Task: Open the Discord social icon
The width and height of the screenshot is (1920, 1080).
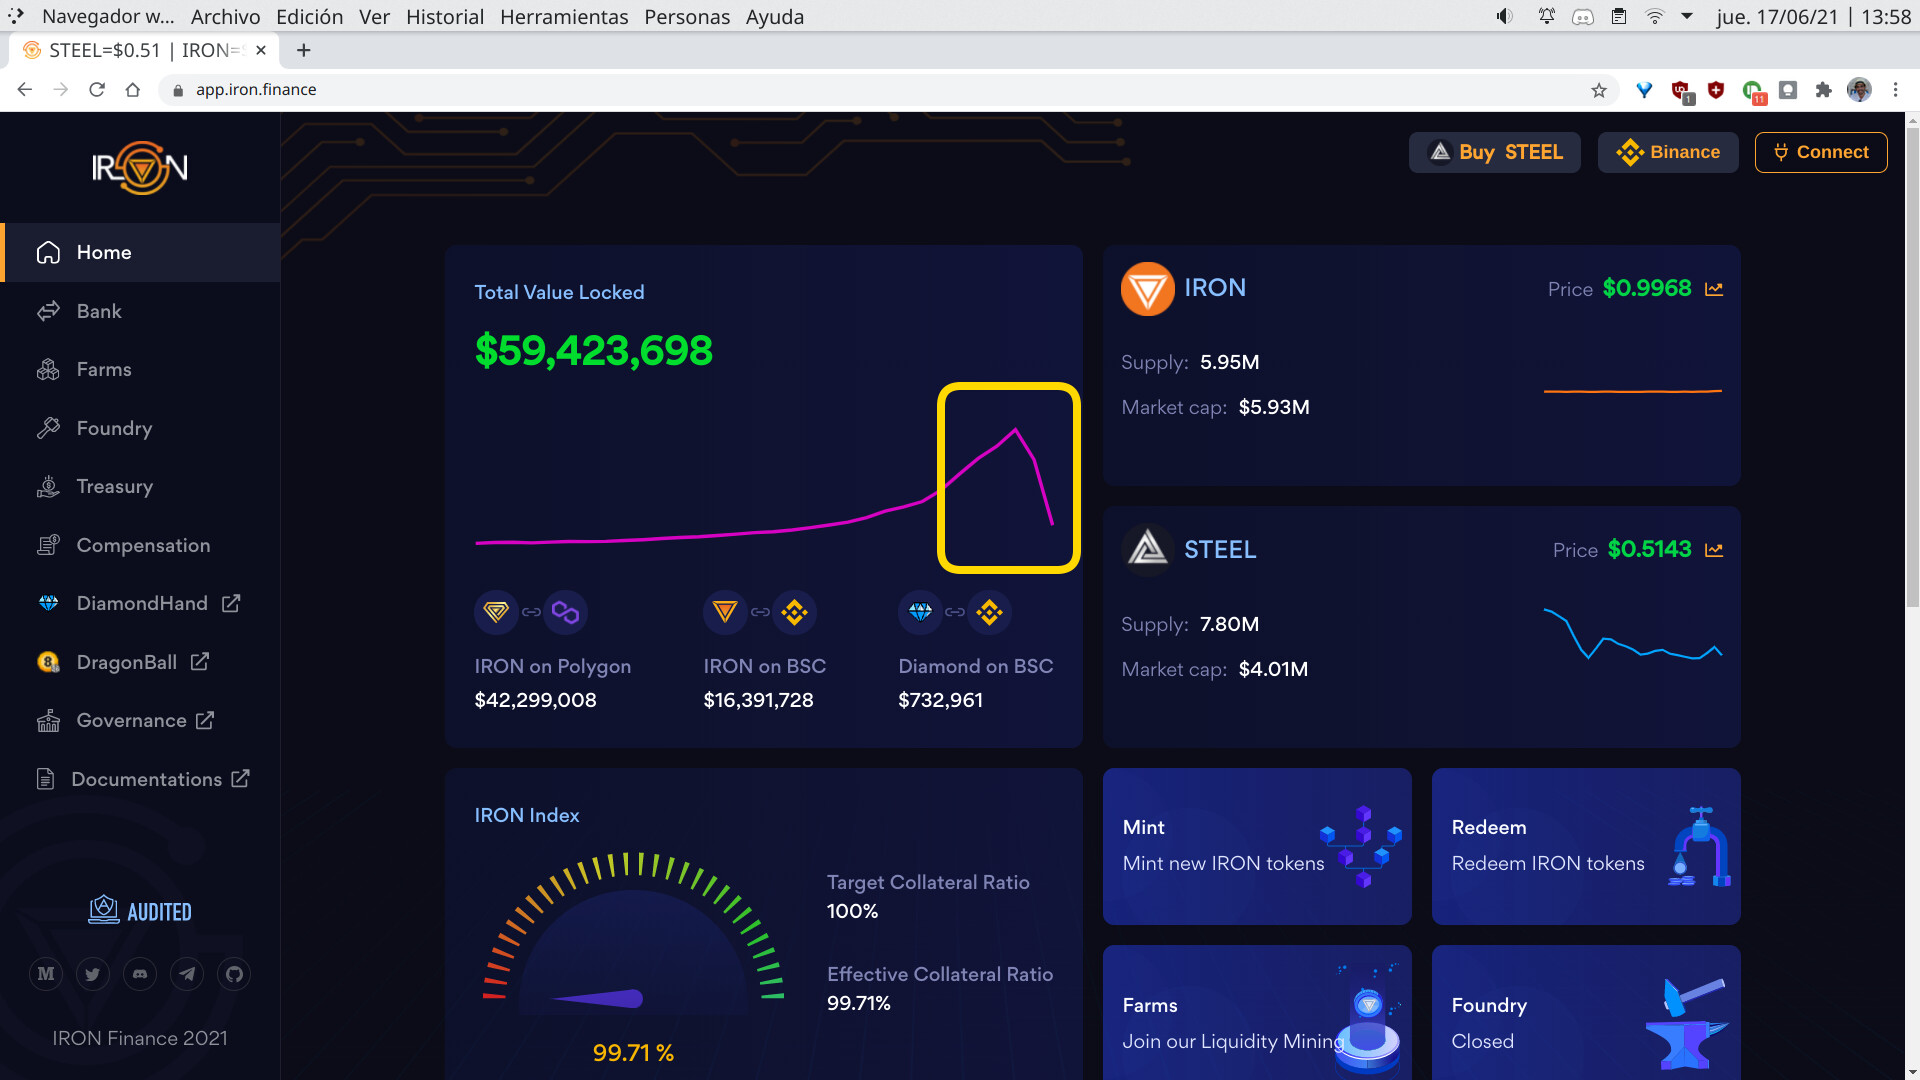Action: 140,974
